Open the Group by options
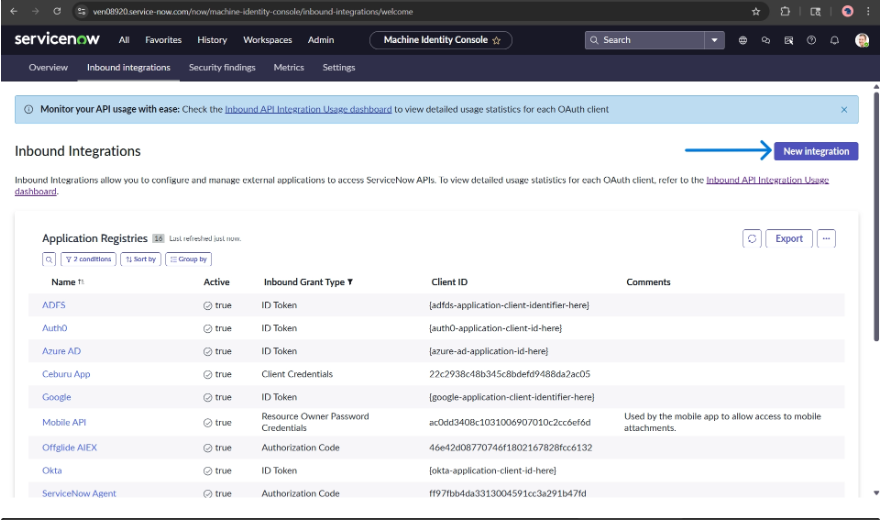881x520 pixels. coord(188,259)
